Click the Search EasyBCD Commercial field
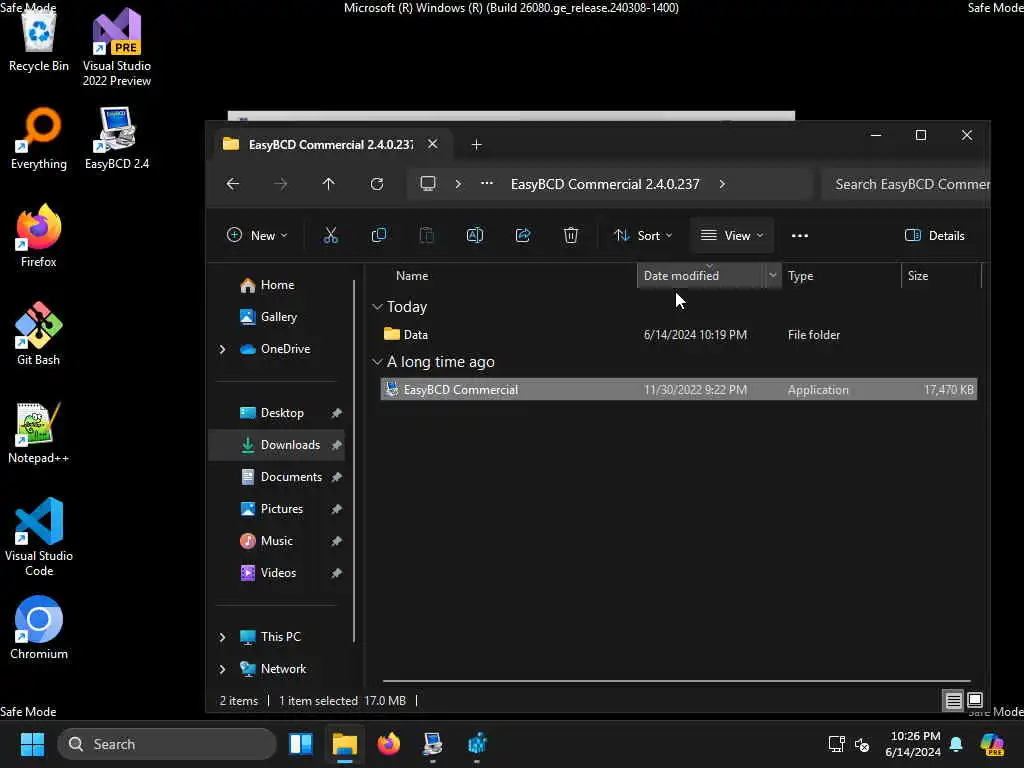 [906, 184]
